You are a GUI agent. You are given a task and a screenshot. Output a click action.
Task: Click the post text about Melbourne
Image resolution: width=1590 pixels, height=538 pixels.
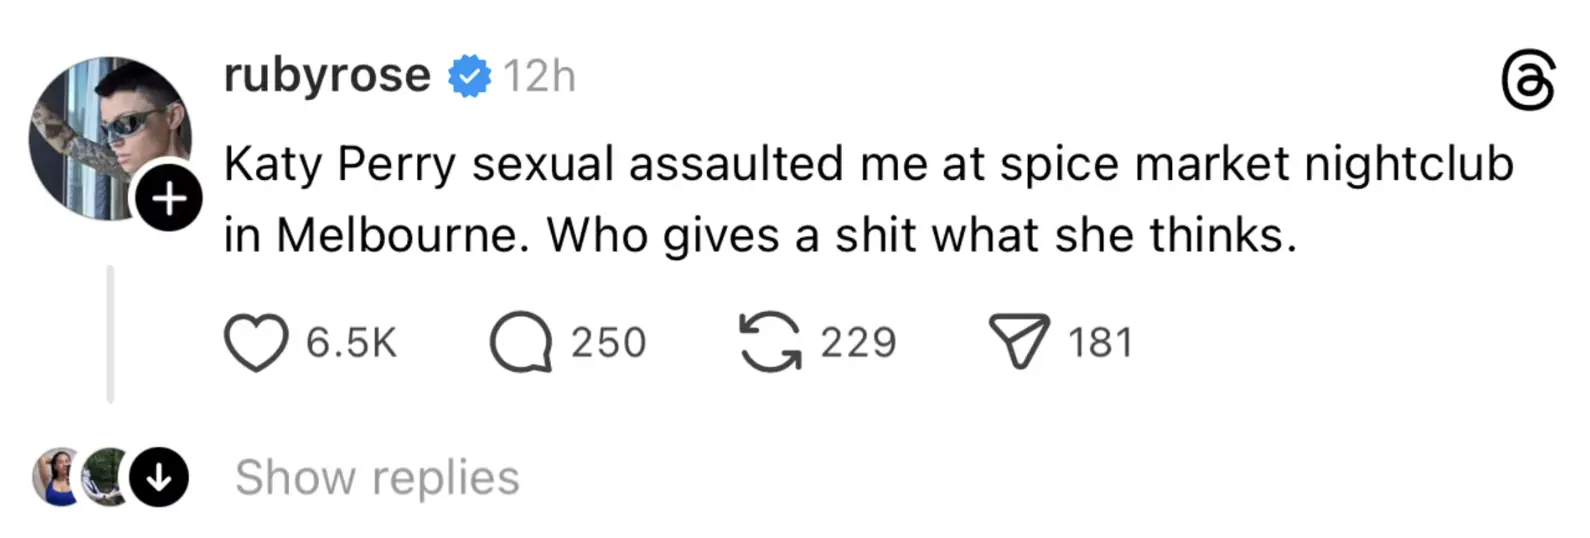coord(760,236)
